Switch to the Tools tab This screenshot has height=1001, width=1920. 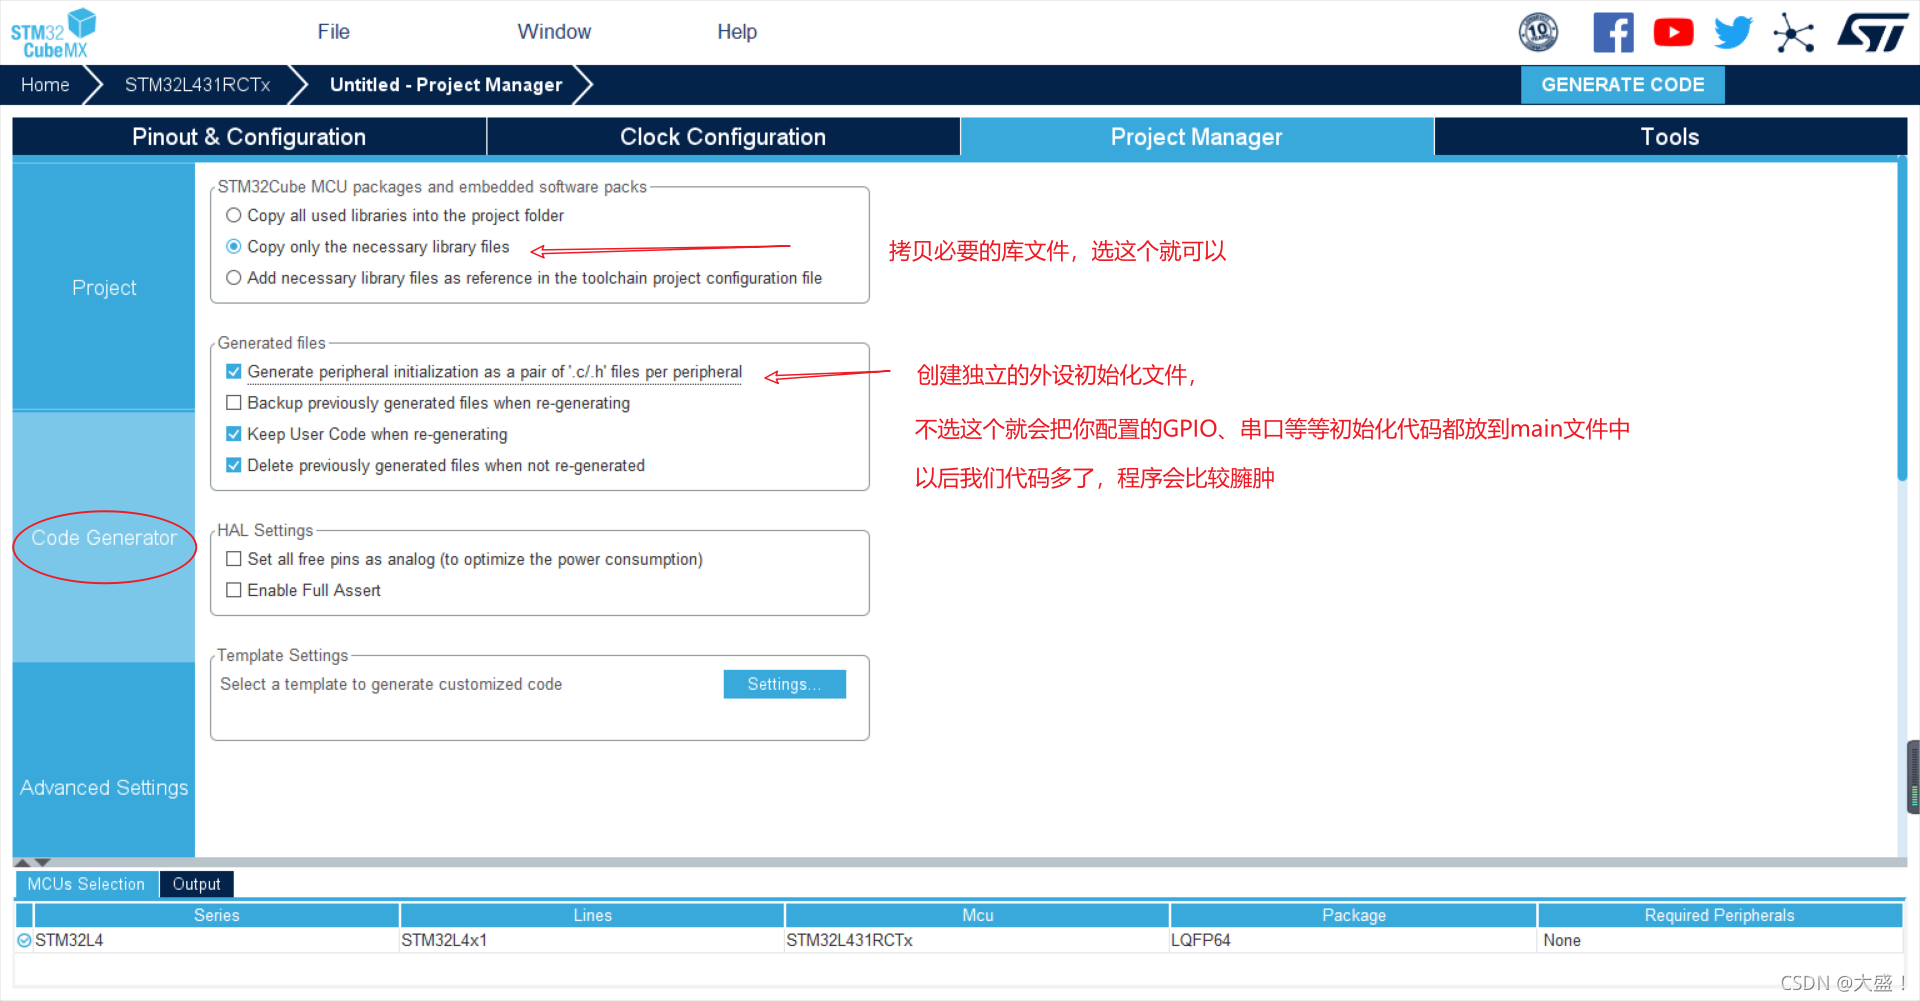click(1670, 137)
